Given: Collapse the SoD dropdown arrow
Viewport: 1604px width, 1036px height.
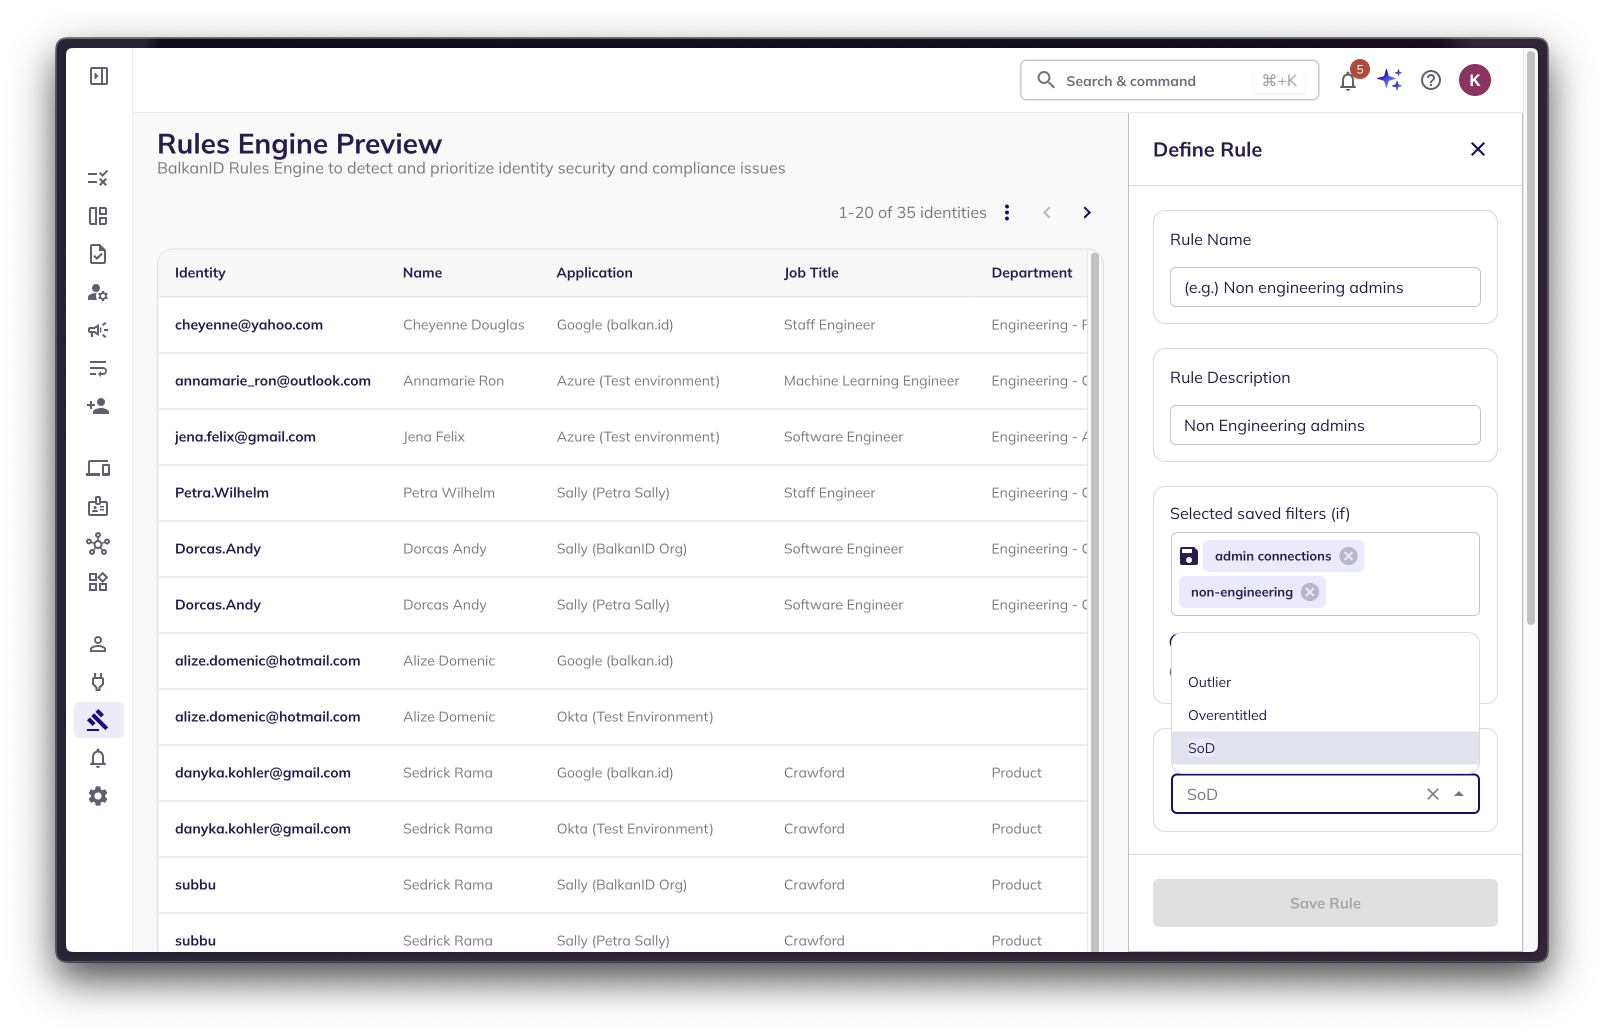Looking at the screenshot, I should pos(1459,794).
